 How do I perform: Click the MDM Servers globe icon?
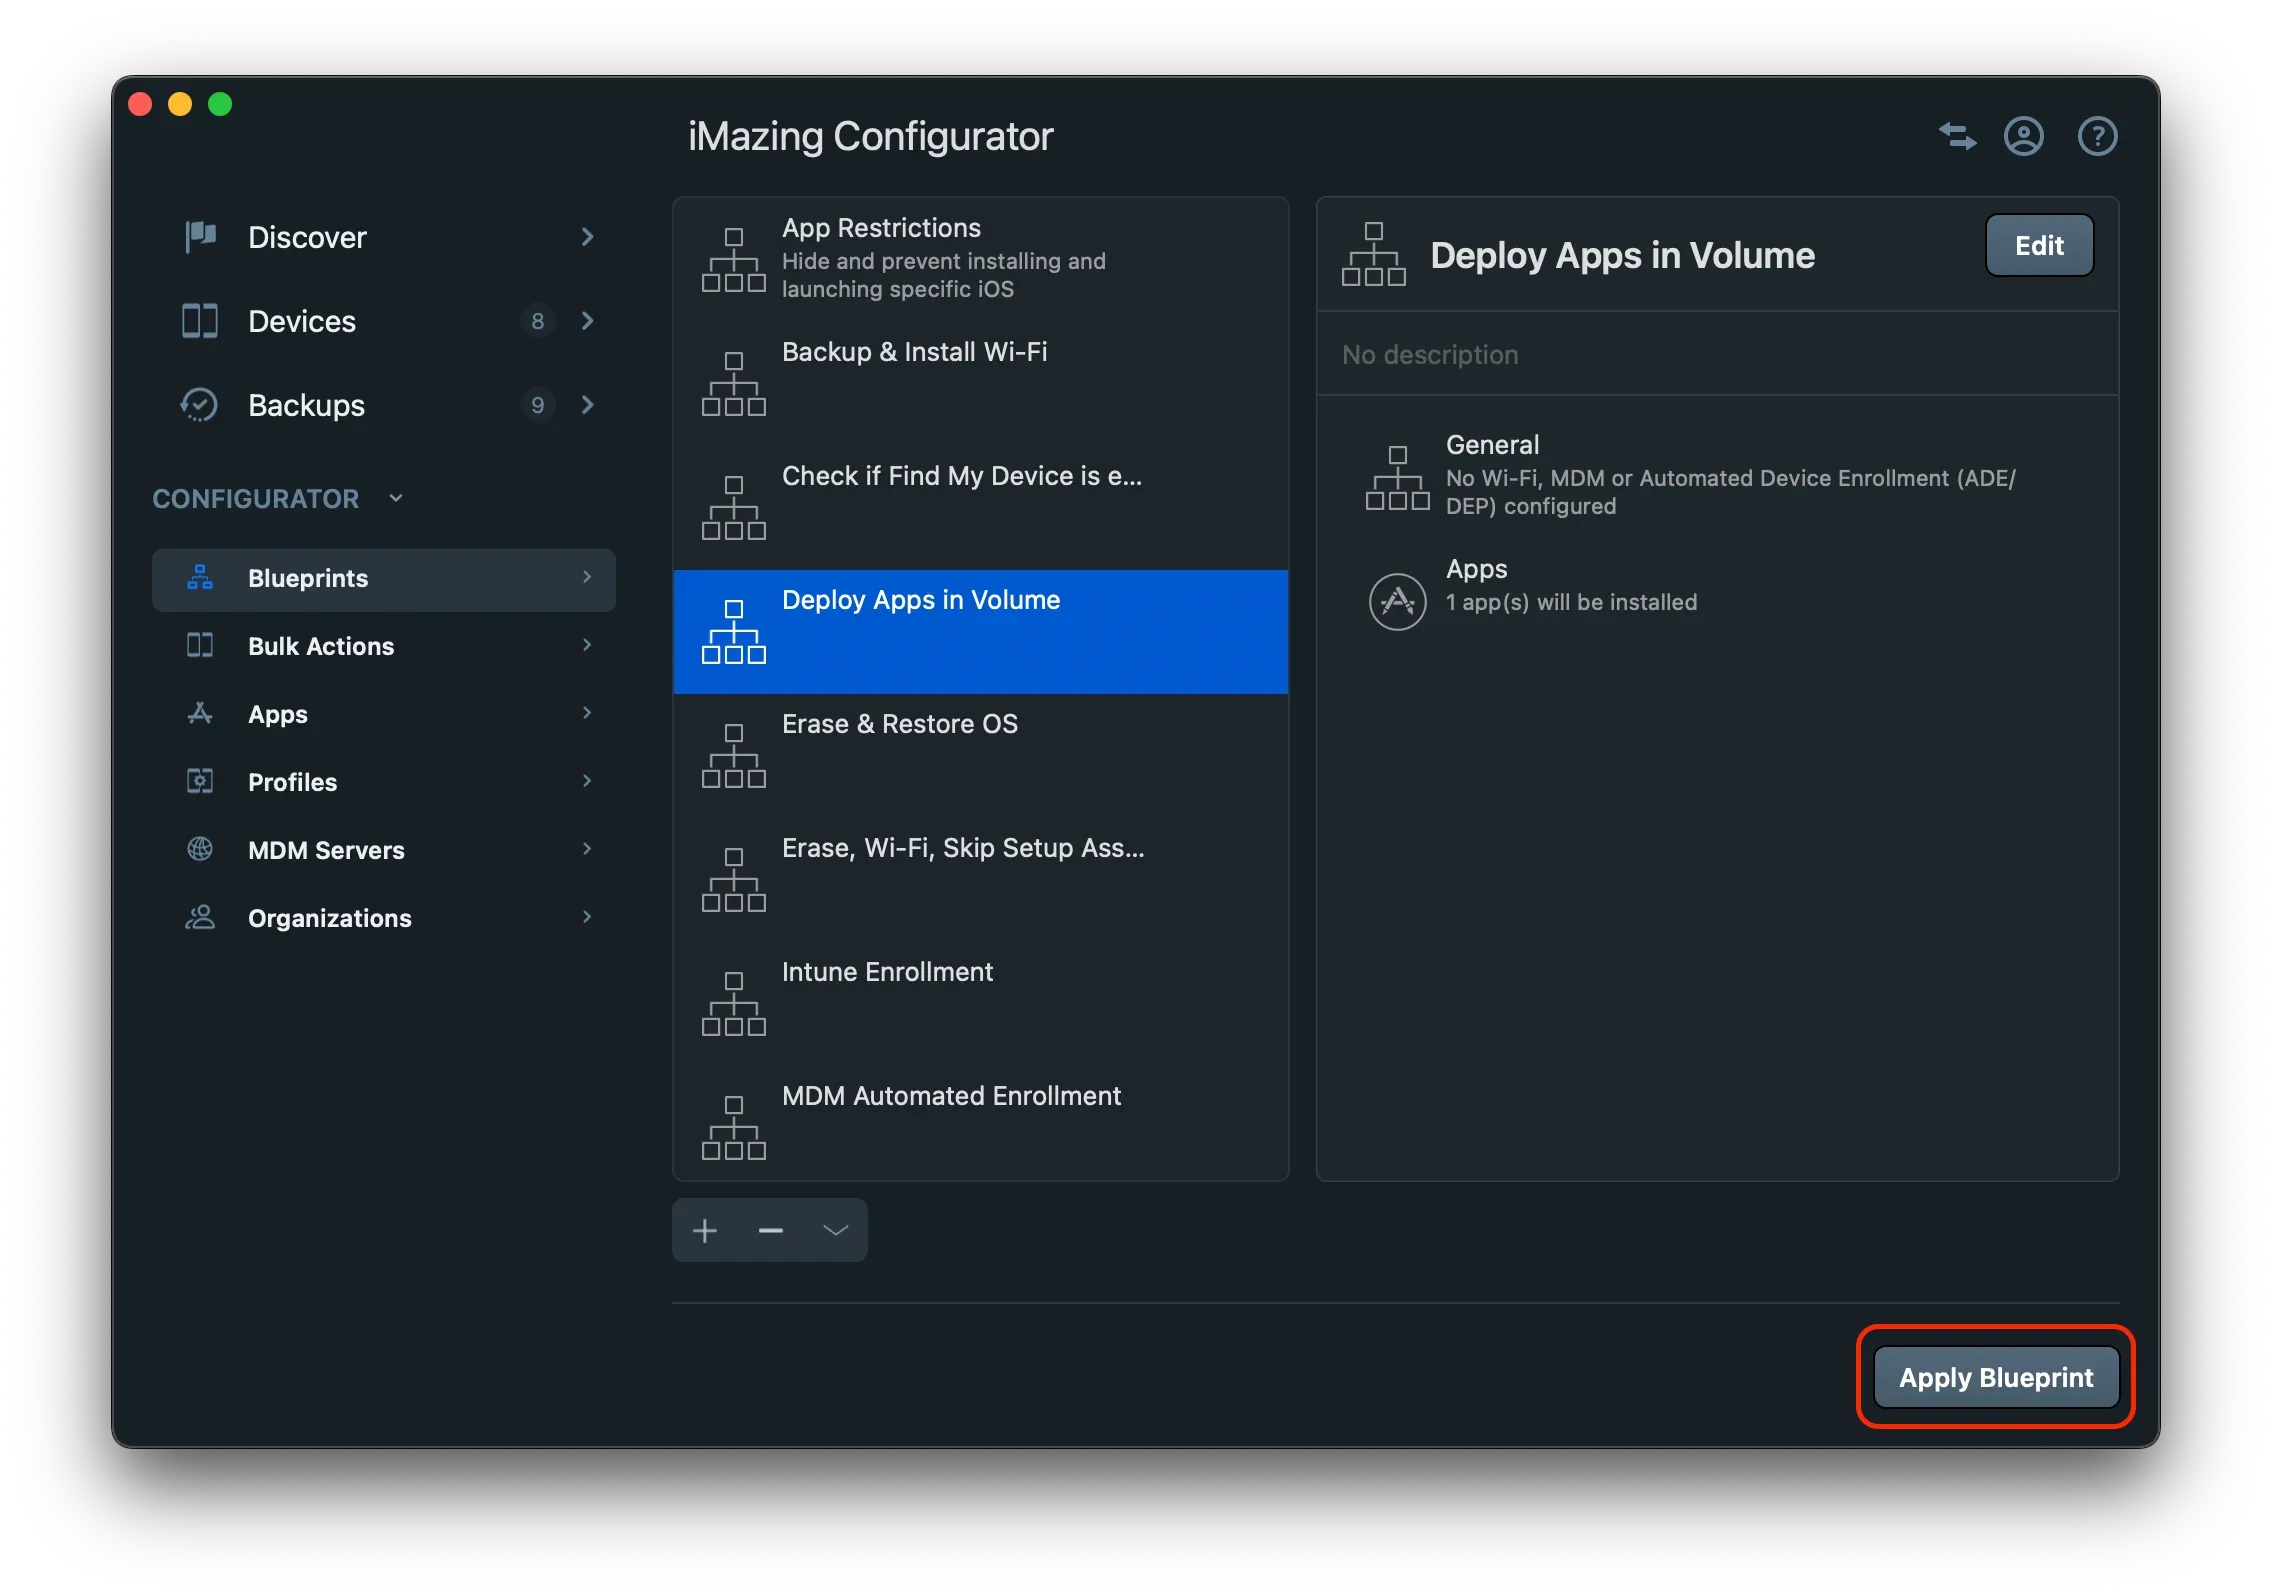(x=199, y=849)
